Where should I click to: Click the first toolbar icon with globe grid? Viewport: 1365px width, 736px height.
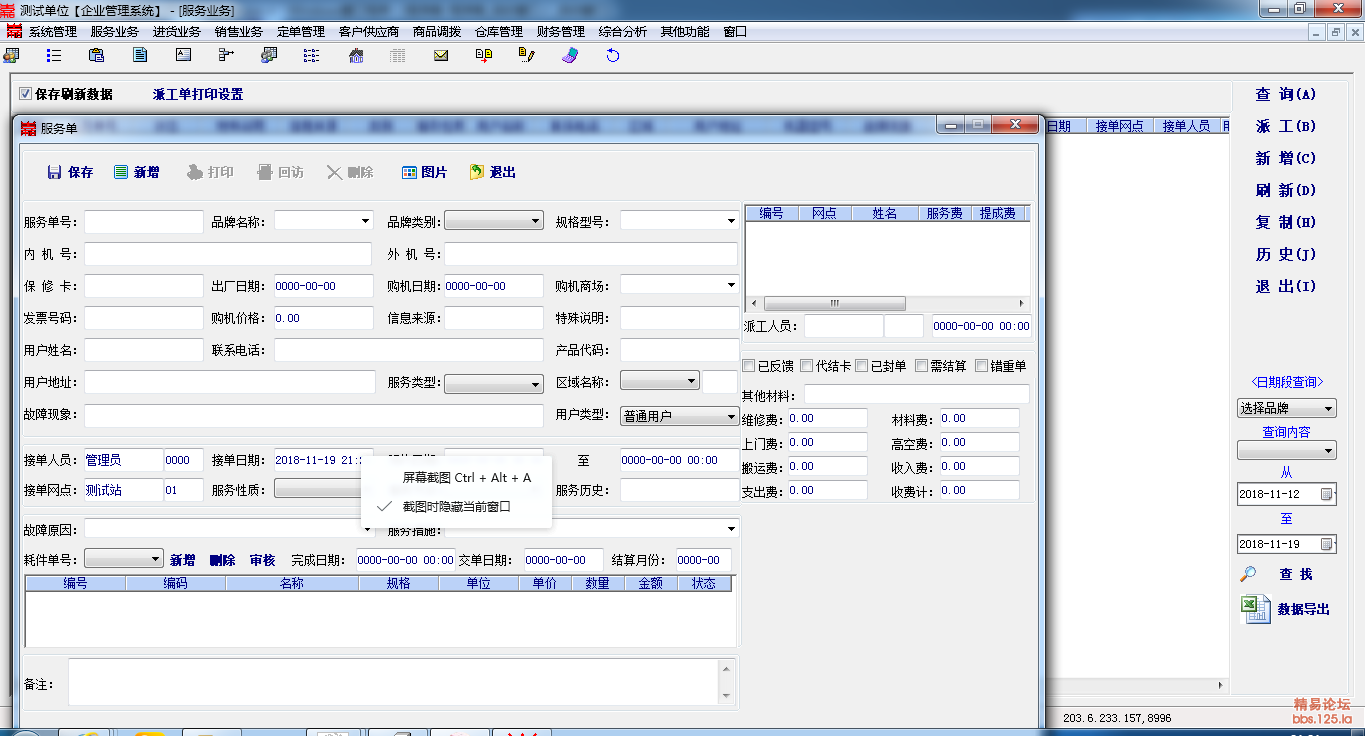coord(11,56)
